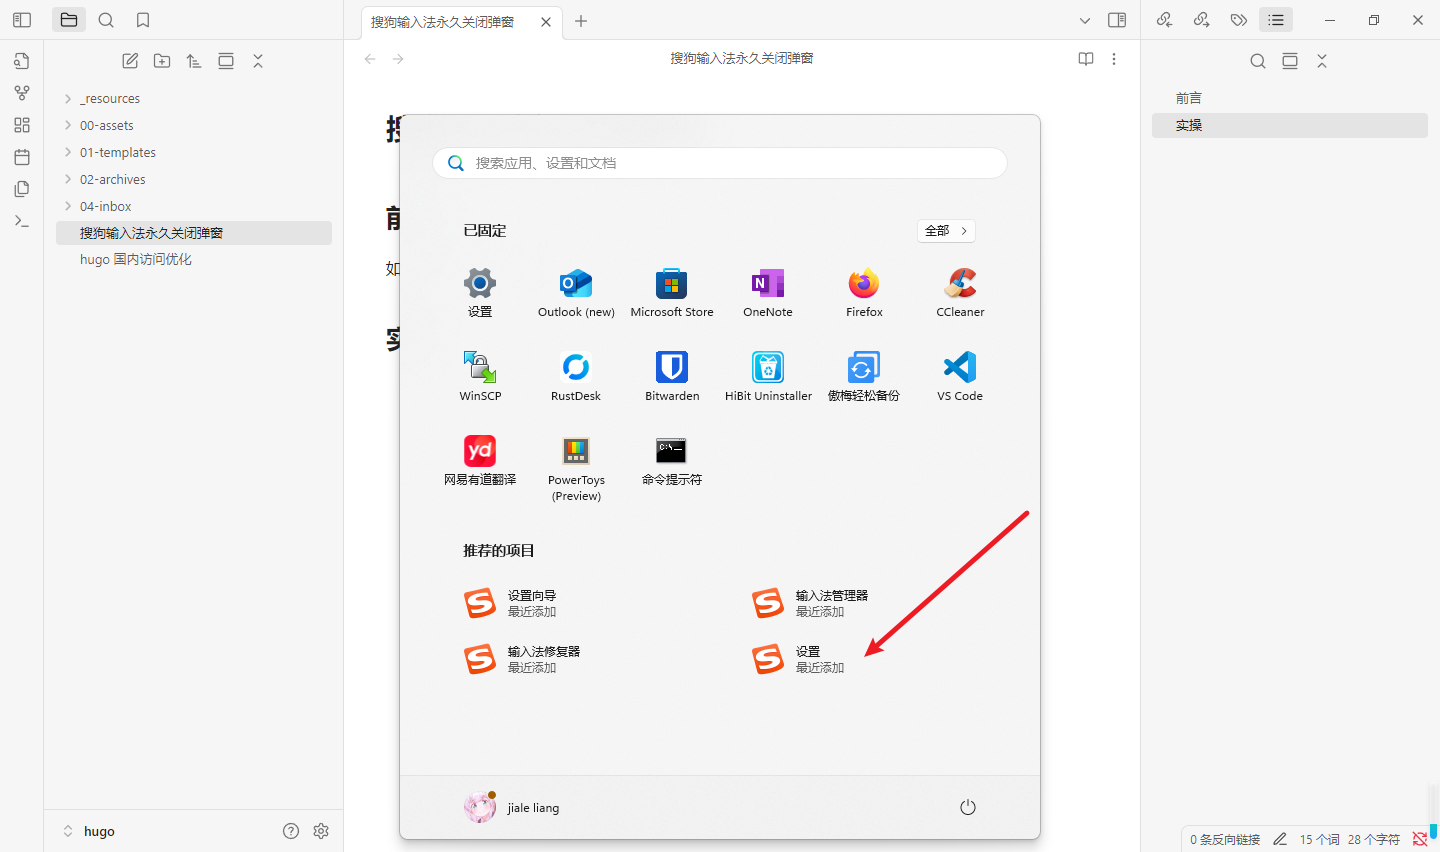
Task: Click the sync status icon in status bar
Action: pos(1420,839)
